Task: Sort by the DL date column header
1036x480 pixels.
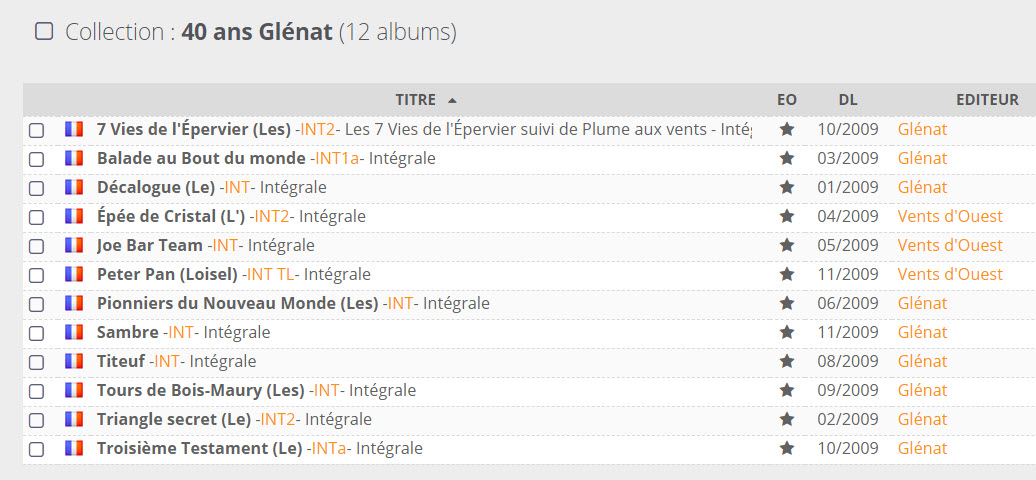Action: click(847, 100)
